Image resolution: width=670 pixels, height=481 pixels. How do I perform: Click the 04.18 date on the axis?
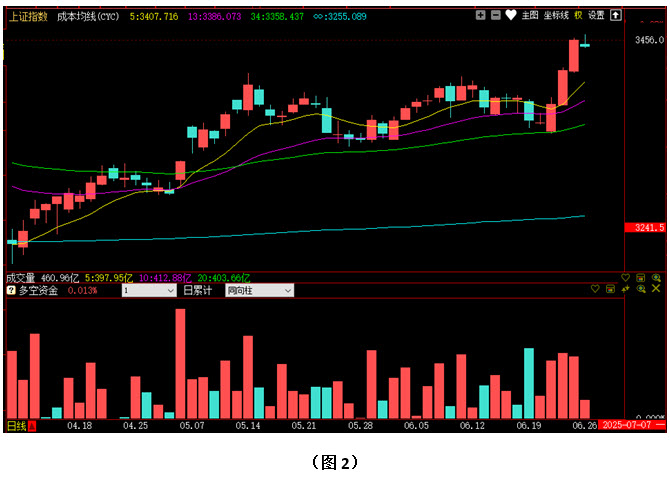(x=79, y=425)
